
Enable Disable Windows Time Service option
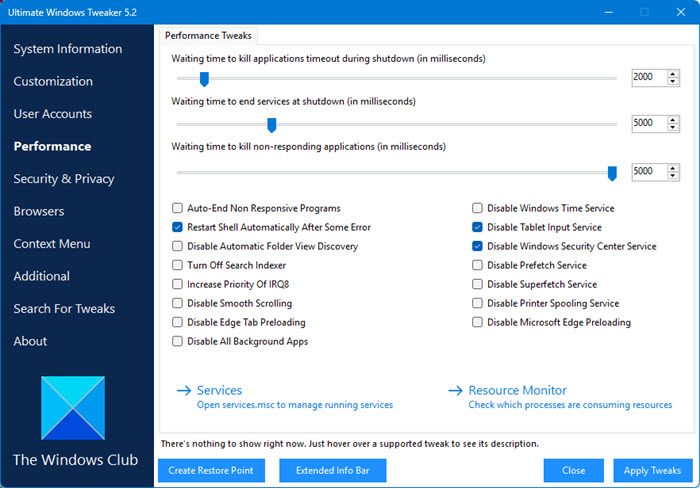pyautogui.click(x=477, y=208)
